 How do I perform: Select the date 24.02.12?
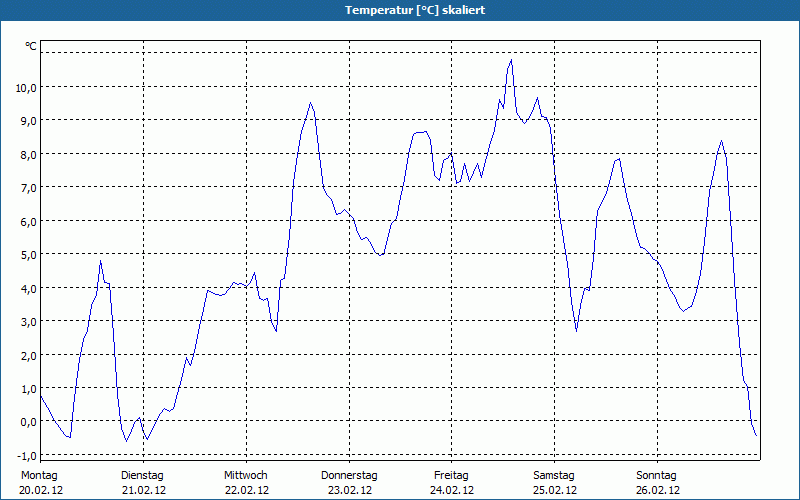pyautogui.click(x=452, y=490)
